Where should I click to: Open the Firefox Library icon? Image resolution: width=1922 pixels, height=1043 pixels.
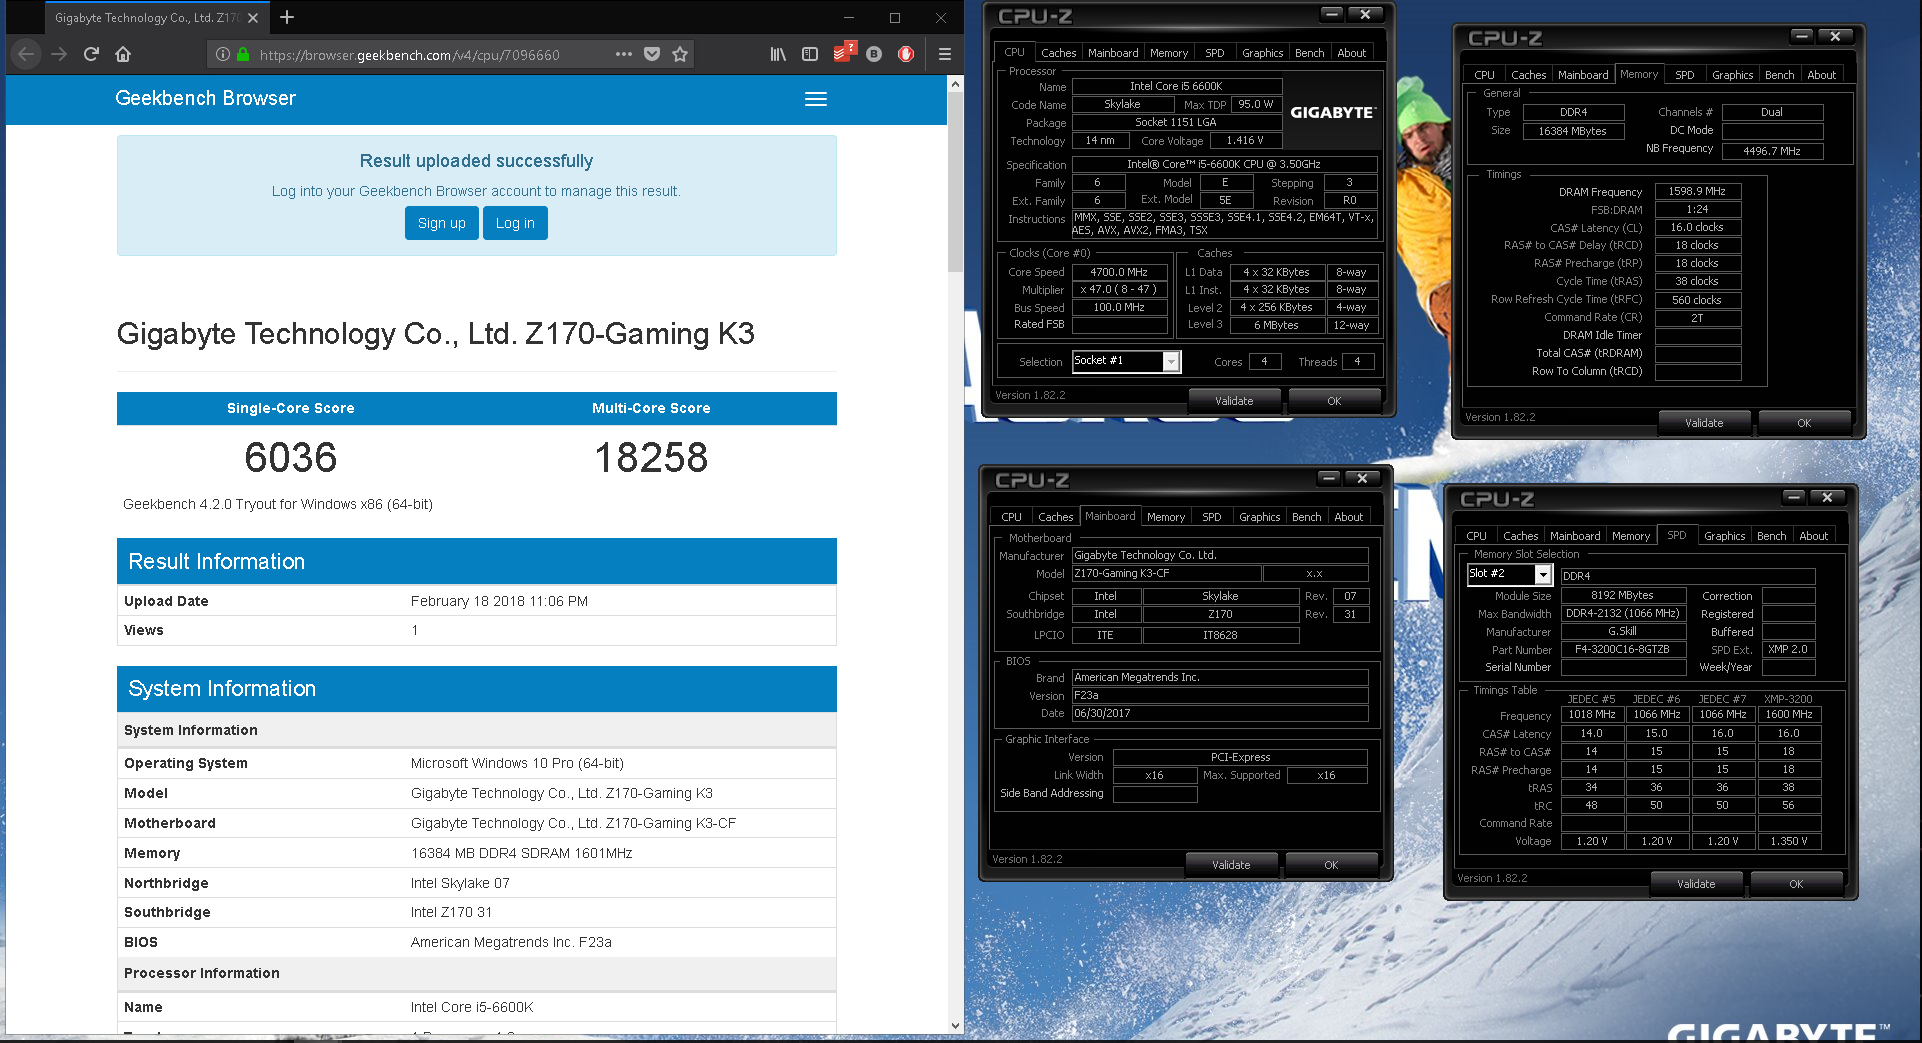778,54
